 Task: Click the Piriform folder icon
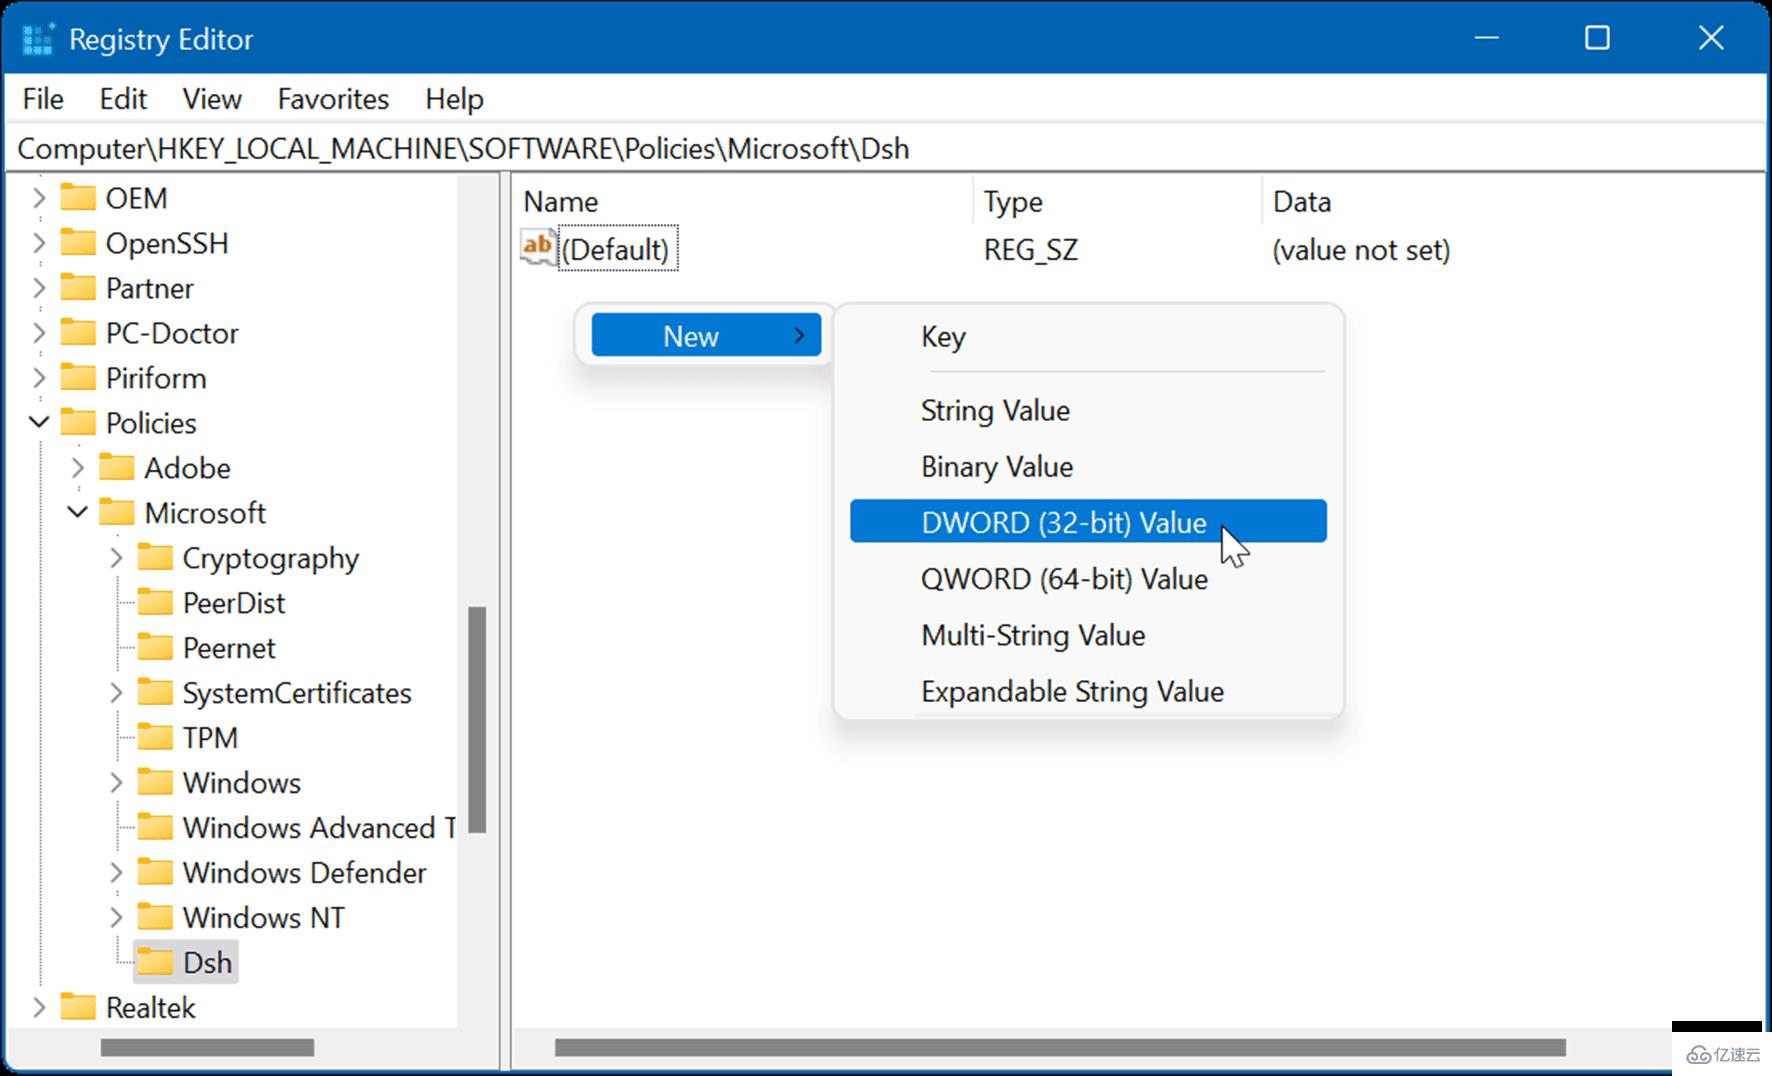point(78,377)
